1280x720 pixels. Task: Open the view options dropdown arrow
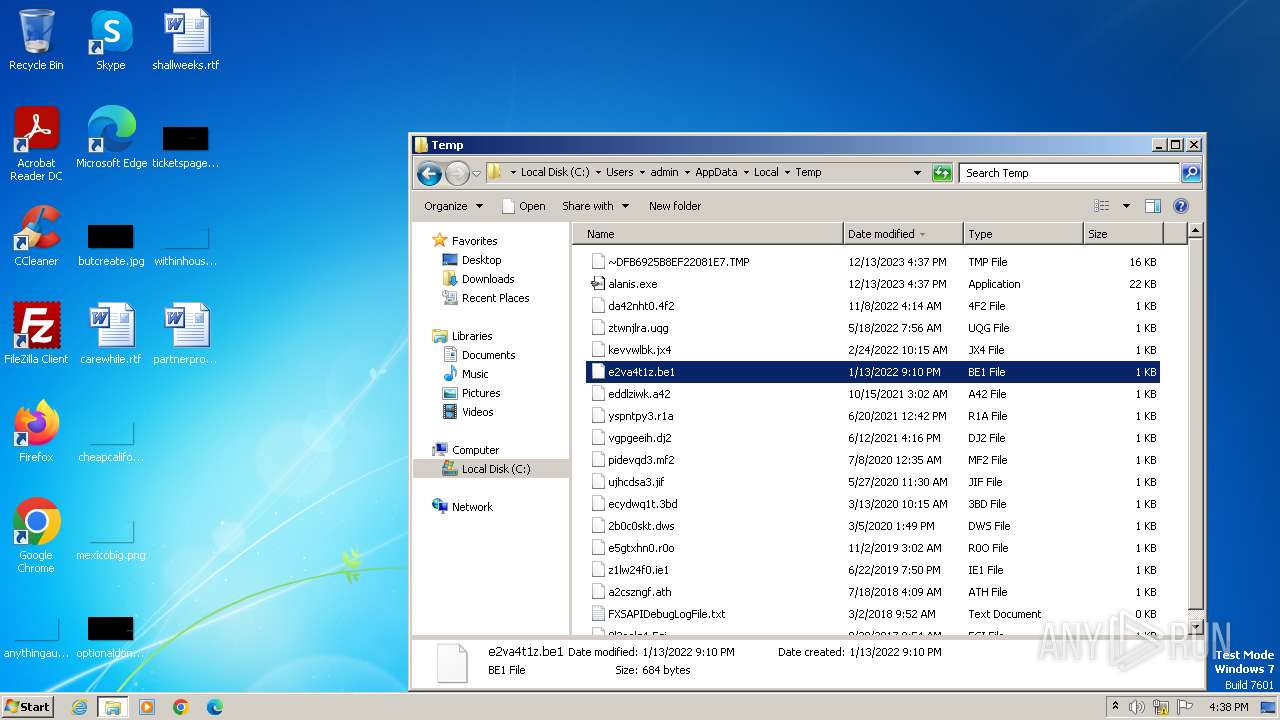pyautogui.click(x=1126, y=206)
